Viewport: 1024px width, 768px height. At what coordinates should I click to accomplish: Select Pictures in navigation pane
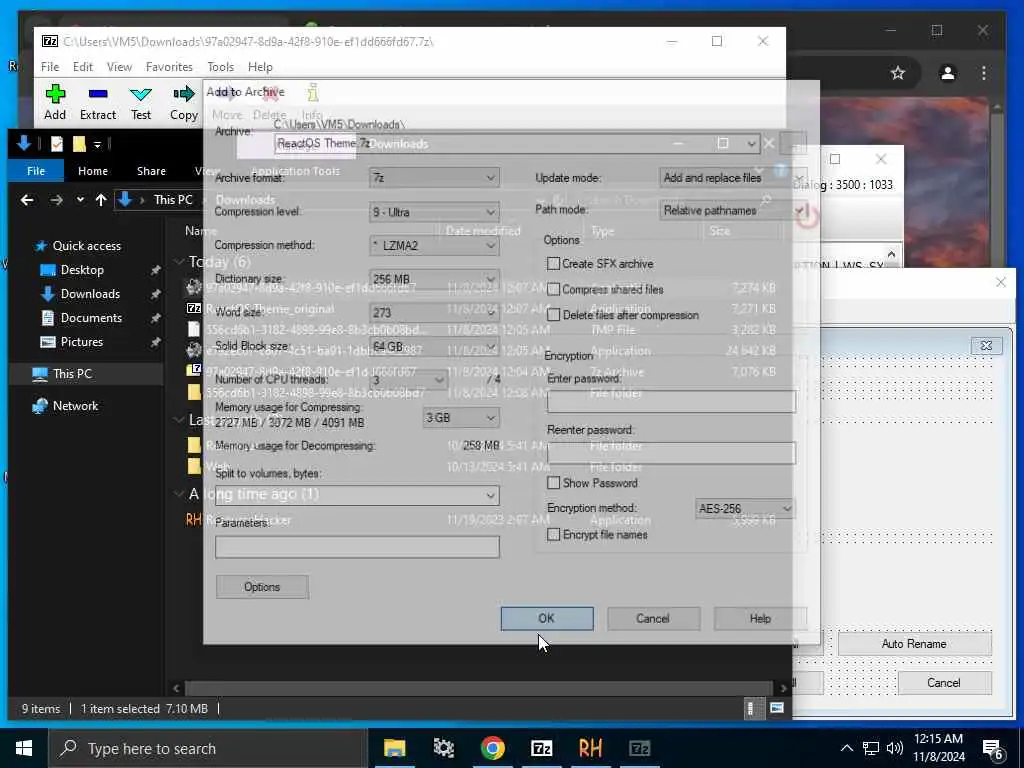81,342
